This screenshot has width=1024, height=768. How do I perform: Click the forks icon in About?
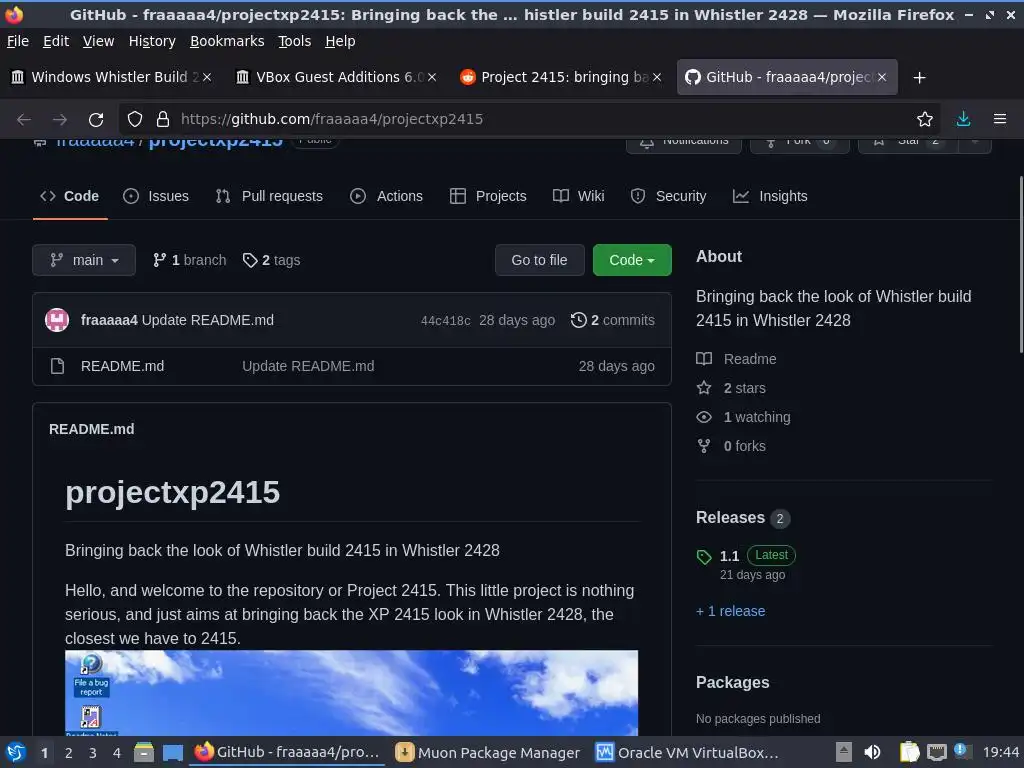(704, 446)
